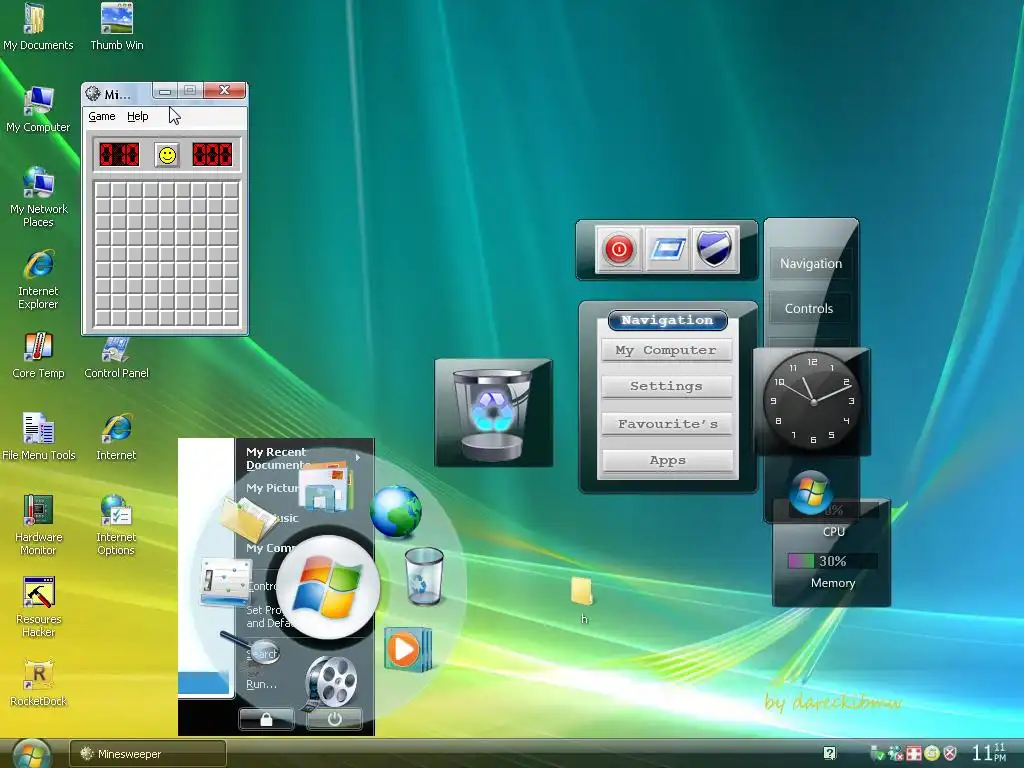
Task: Click the magnifier search icon in orb menu
Action: click(x=251, y=647)
